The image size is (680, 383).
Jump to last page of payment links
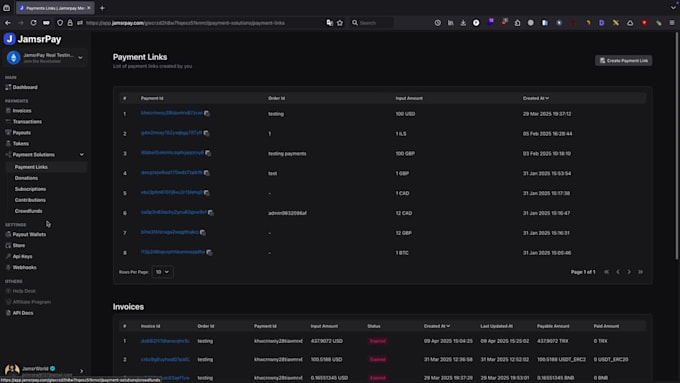(641, 272)
